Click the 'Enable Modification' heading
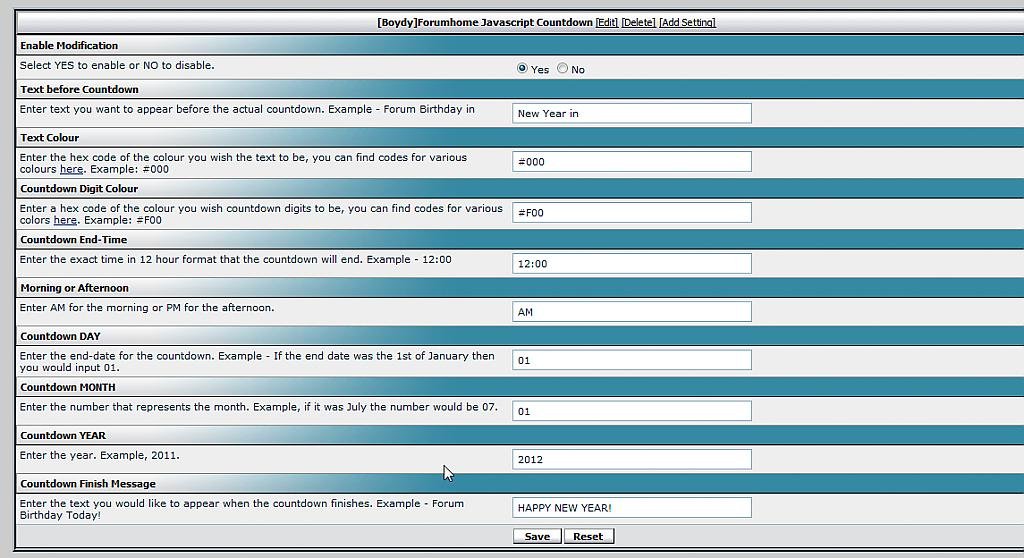Image resolution: width=1024 pixels, height=558 pixels. tap(69, 46)
